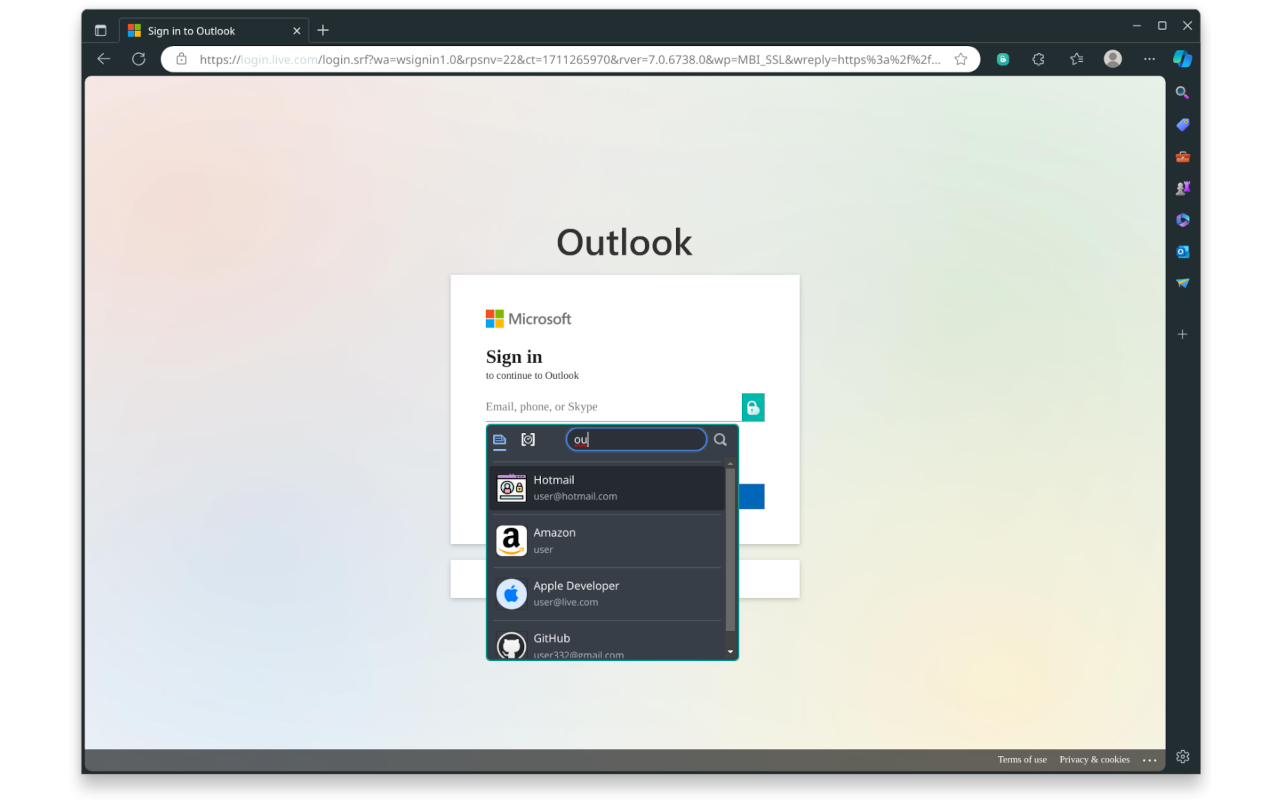This screenshot has width=1280, height=800.
Task: Open the Copilot icon
Action: click(1183, 59)
